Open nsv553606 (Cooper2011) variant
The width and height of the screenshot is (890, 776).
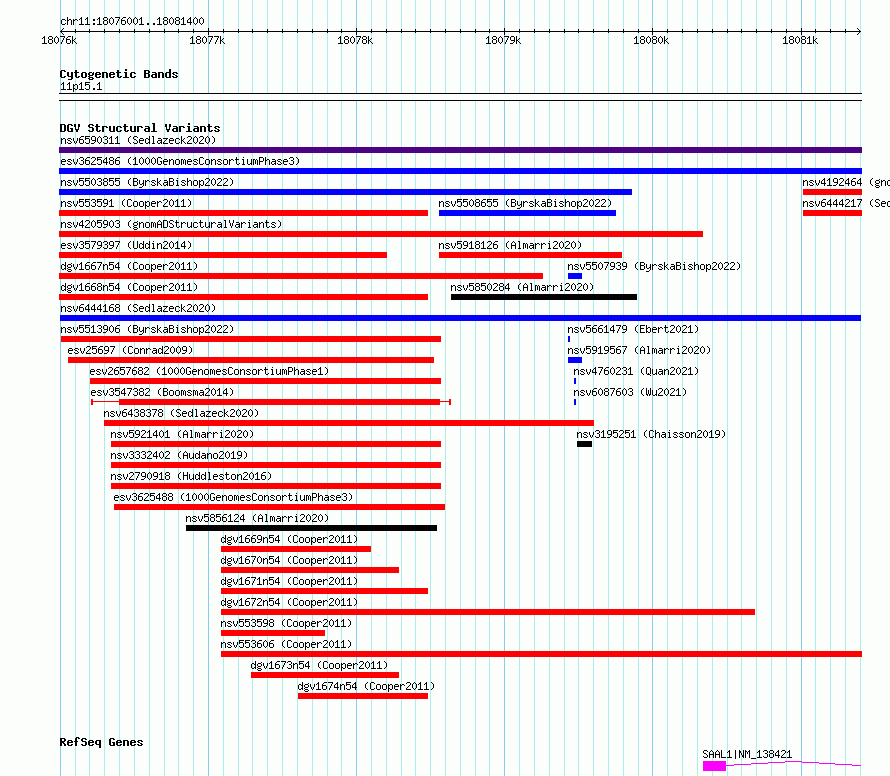pos(286,644)
